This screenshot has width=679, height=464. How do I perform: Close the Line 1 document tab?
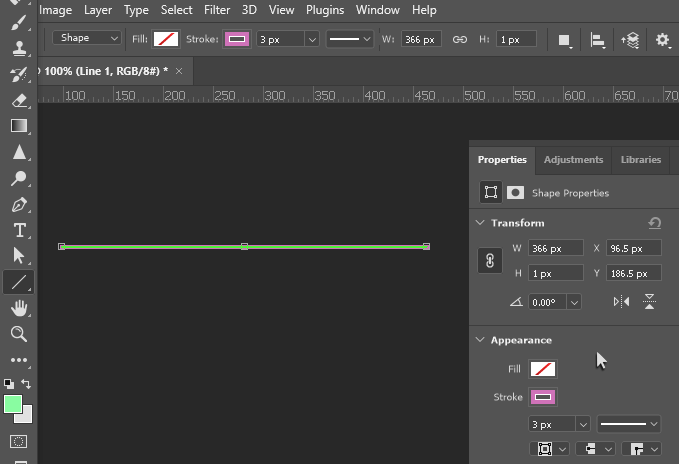pos(179,71)
